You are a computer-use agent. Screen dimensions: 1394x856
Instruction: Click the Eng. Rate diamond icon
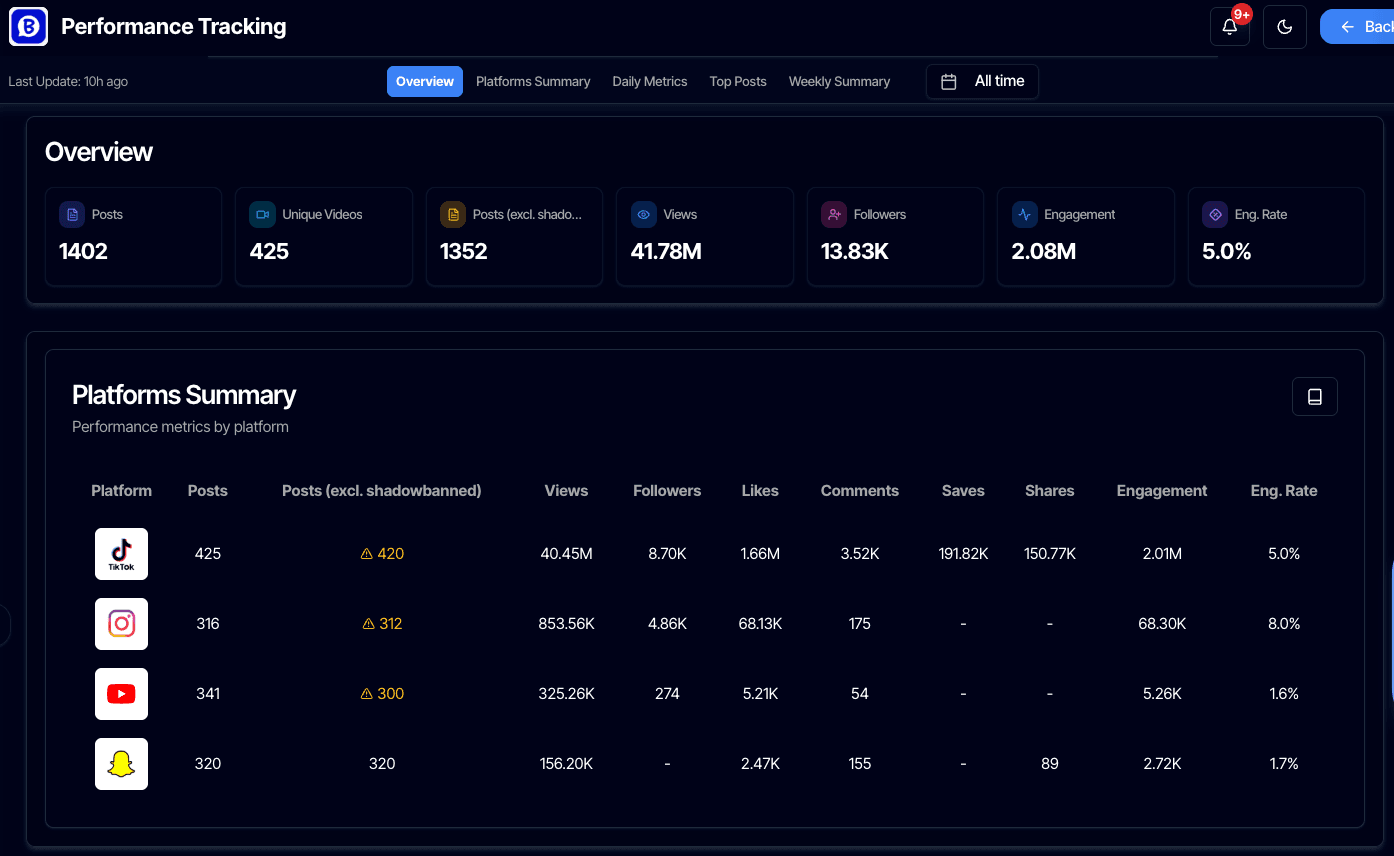1215,214
